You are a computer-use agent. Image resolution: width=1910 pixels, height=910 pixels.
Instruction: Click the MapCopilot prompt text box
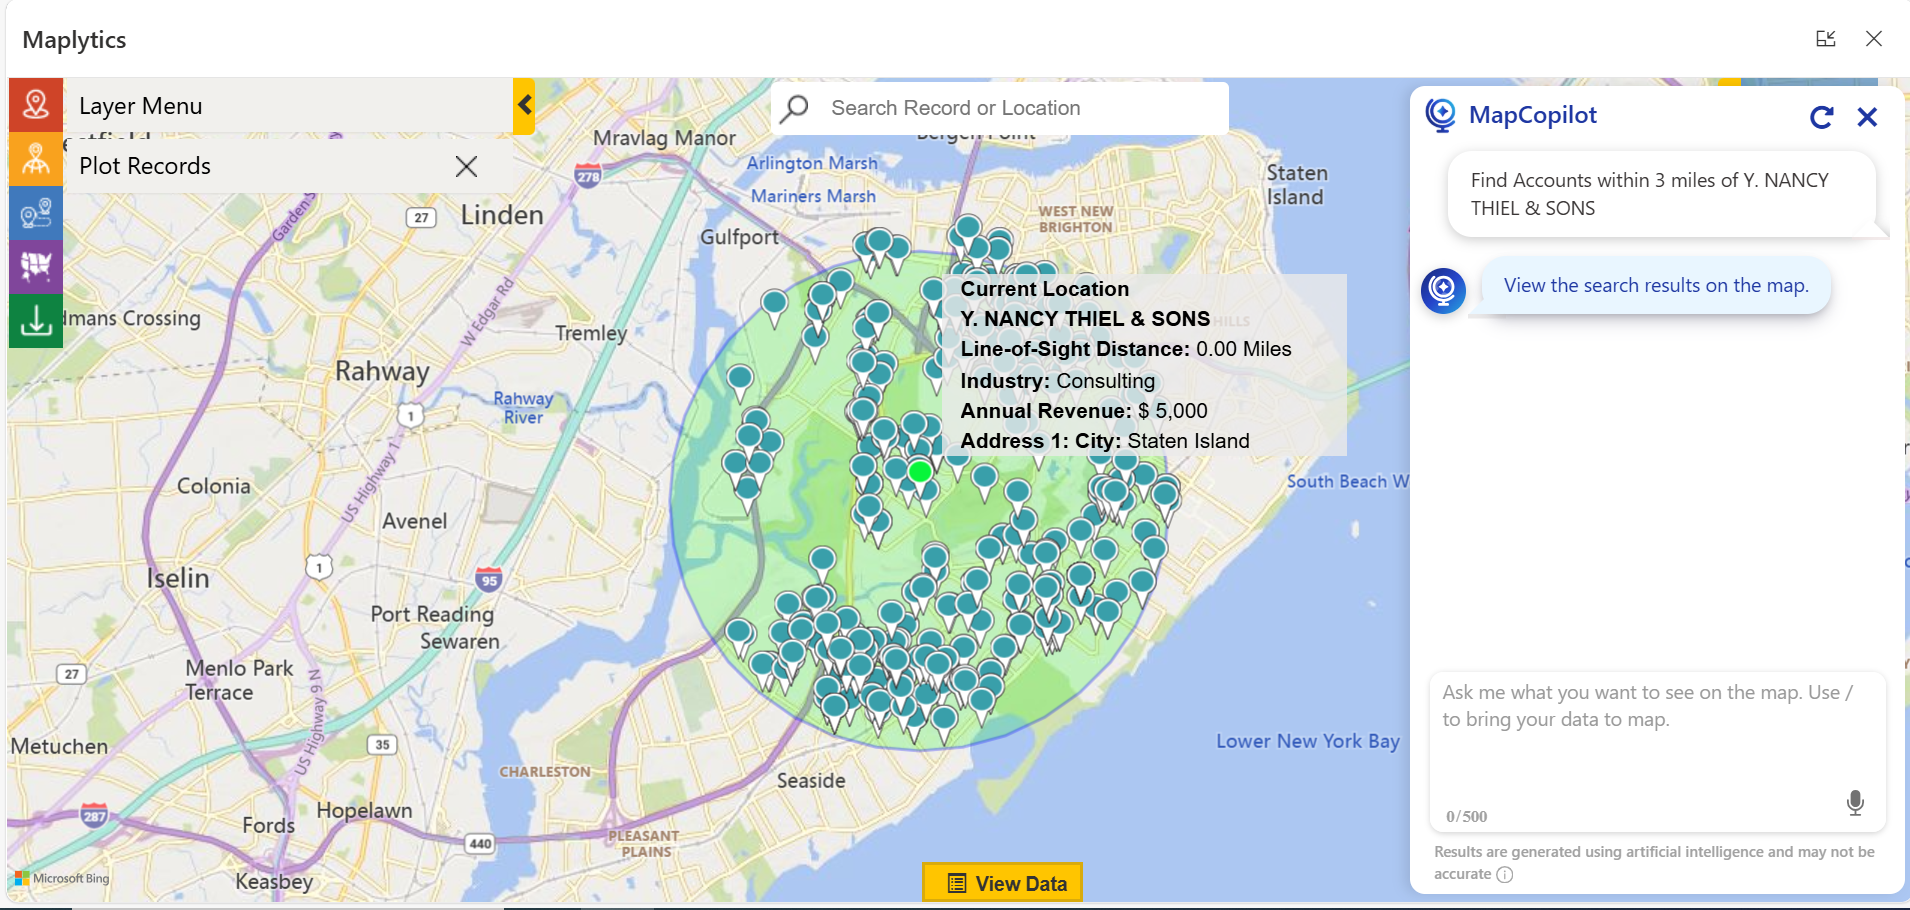click(1656, 740)
